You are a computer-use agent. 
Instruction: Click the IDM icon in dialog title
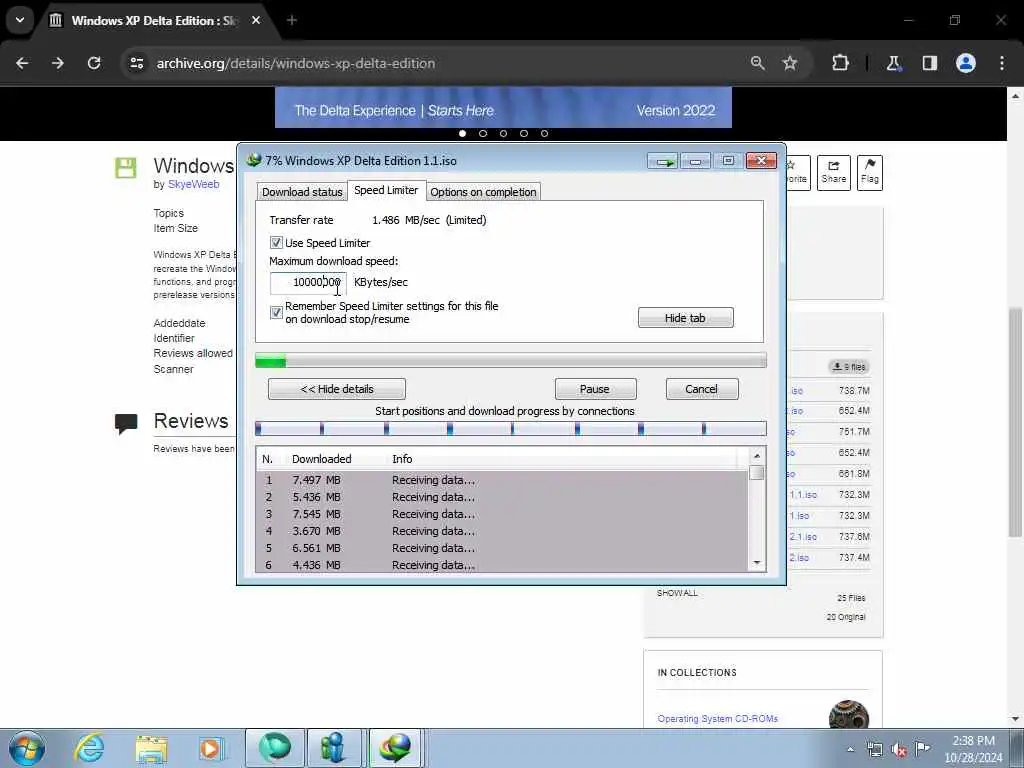pos(253,160)
